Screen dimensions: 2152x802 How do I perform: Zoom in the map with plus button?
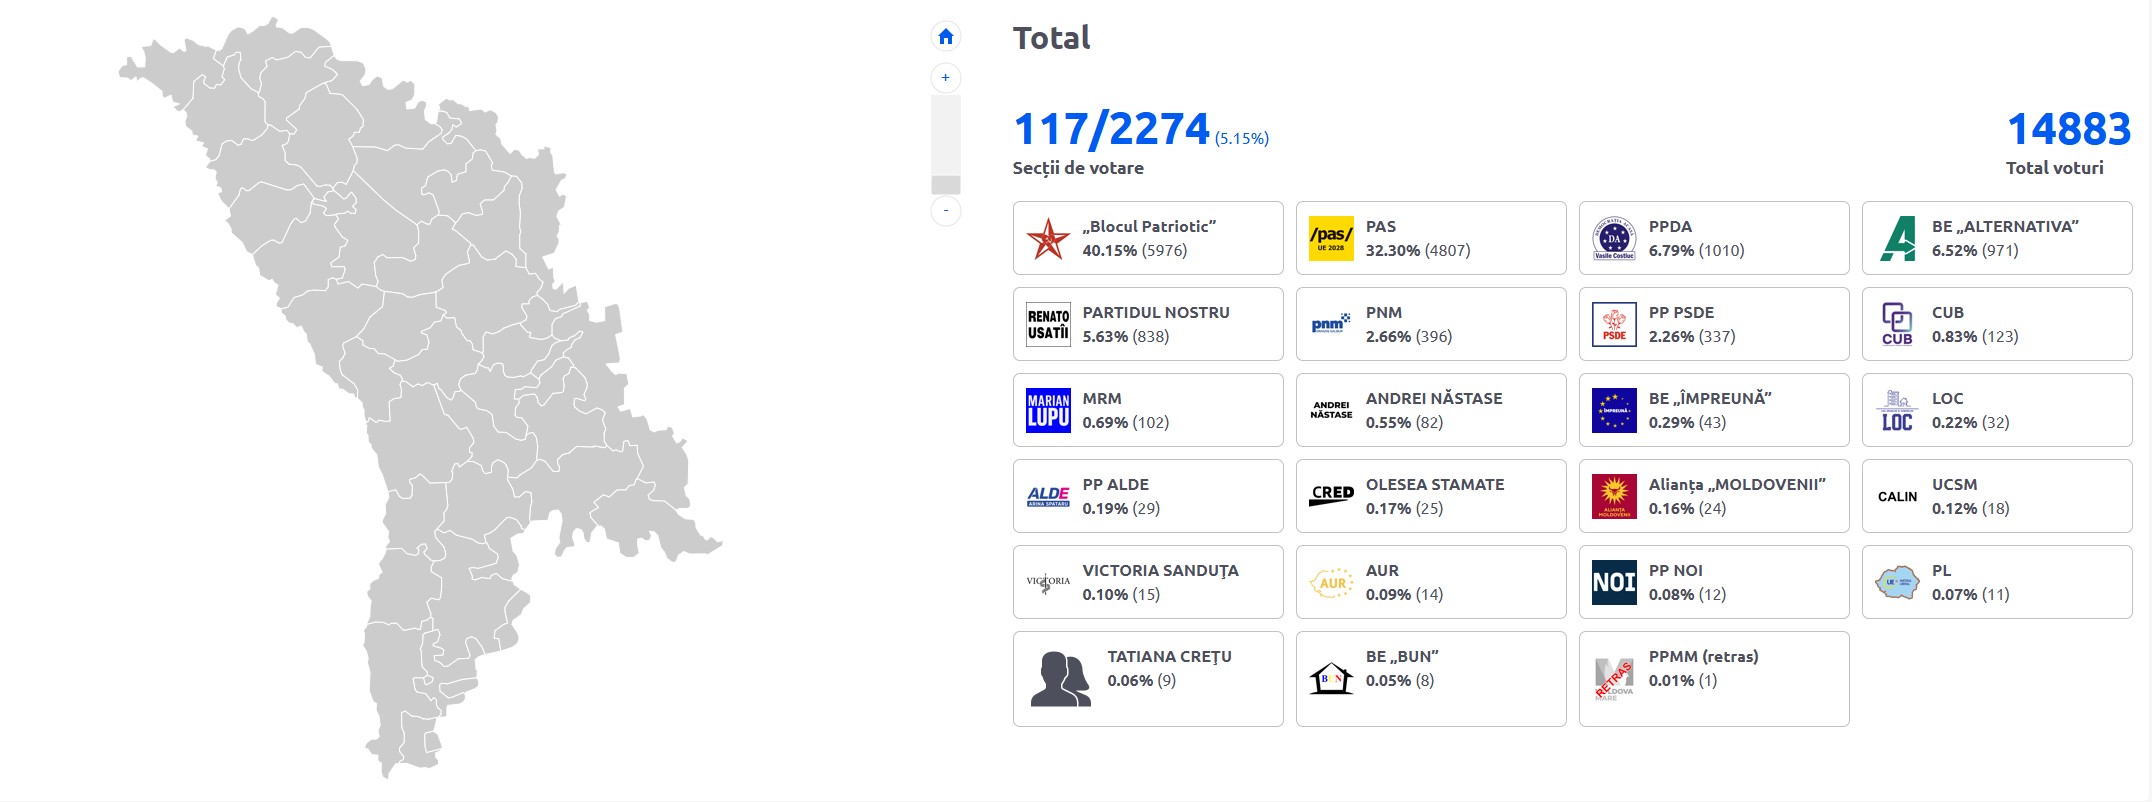coord(945,78)
